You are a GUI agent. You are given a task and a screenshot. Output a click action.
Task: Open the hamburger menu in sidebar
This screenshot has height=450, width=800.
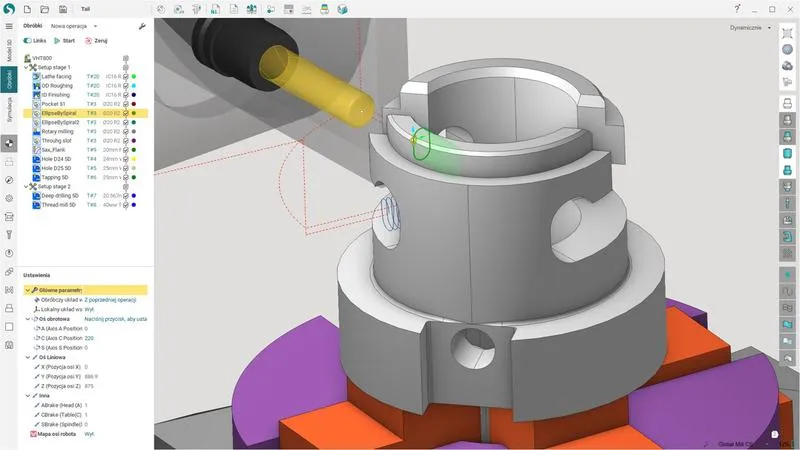(x=9, y=26)
